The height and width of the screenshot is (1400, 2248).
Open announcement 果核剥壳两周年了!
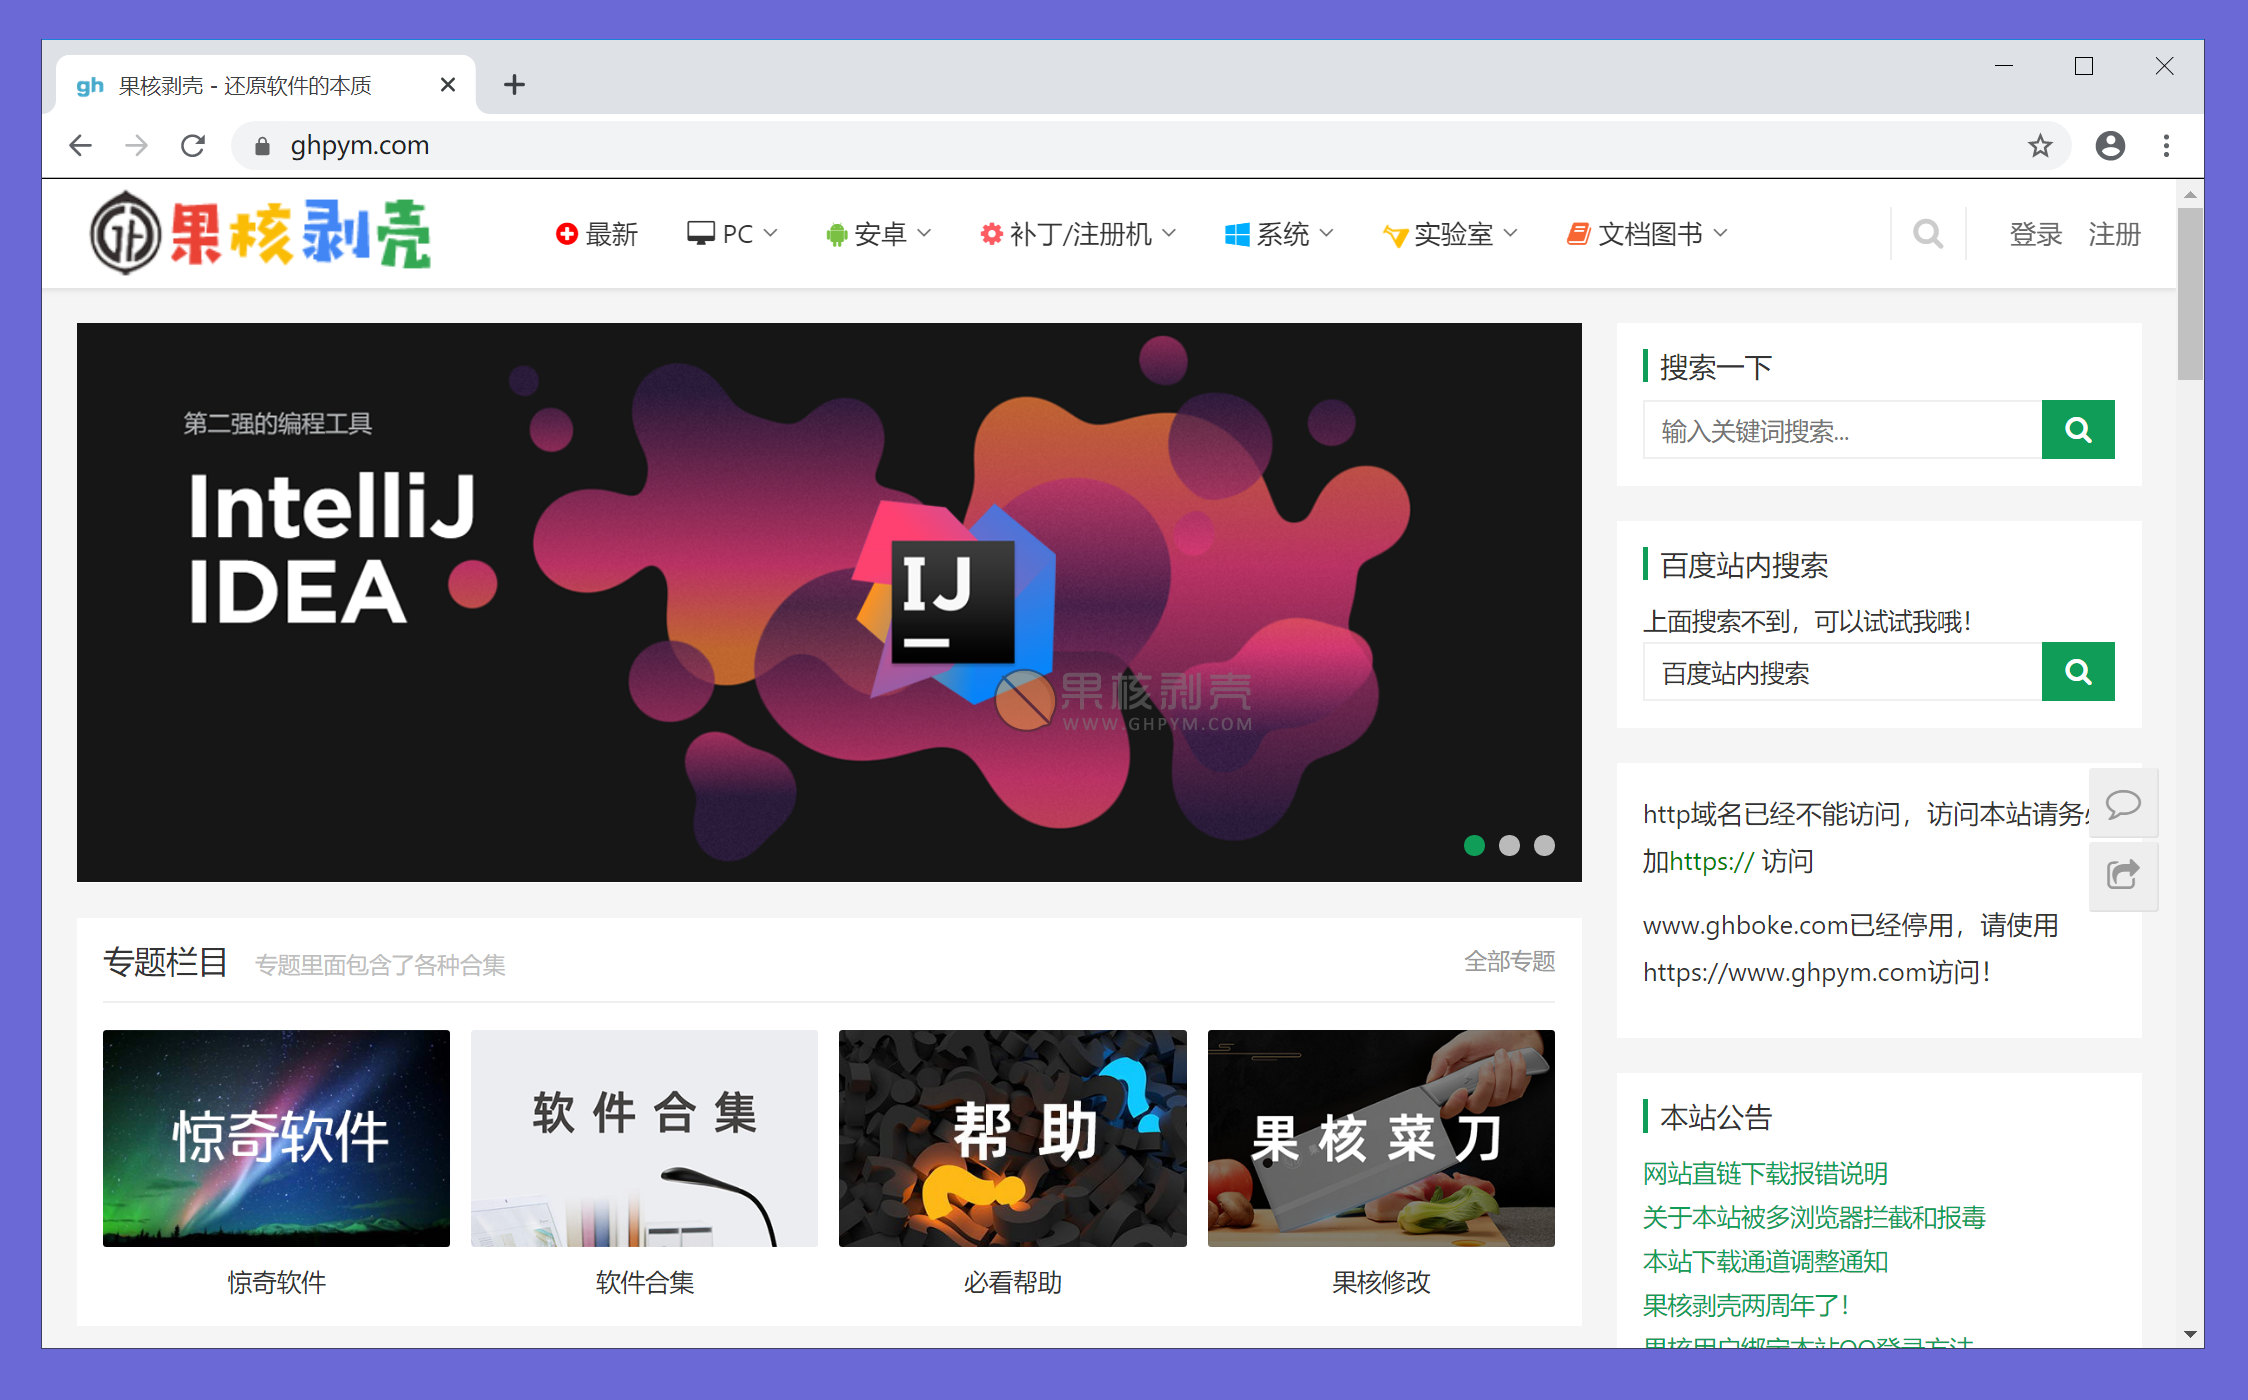[1746, 1305]
